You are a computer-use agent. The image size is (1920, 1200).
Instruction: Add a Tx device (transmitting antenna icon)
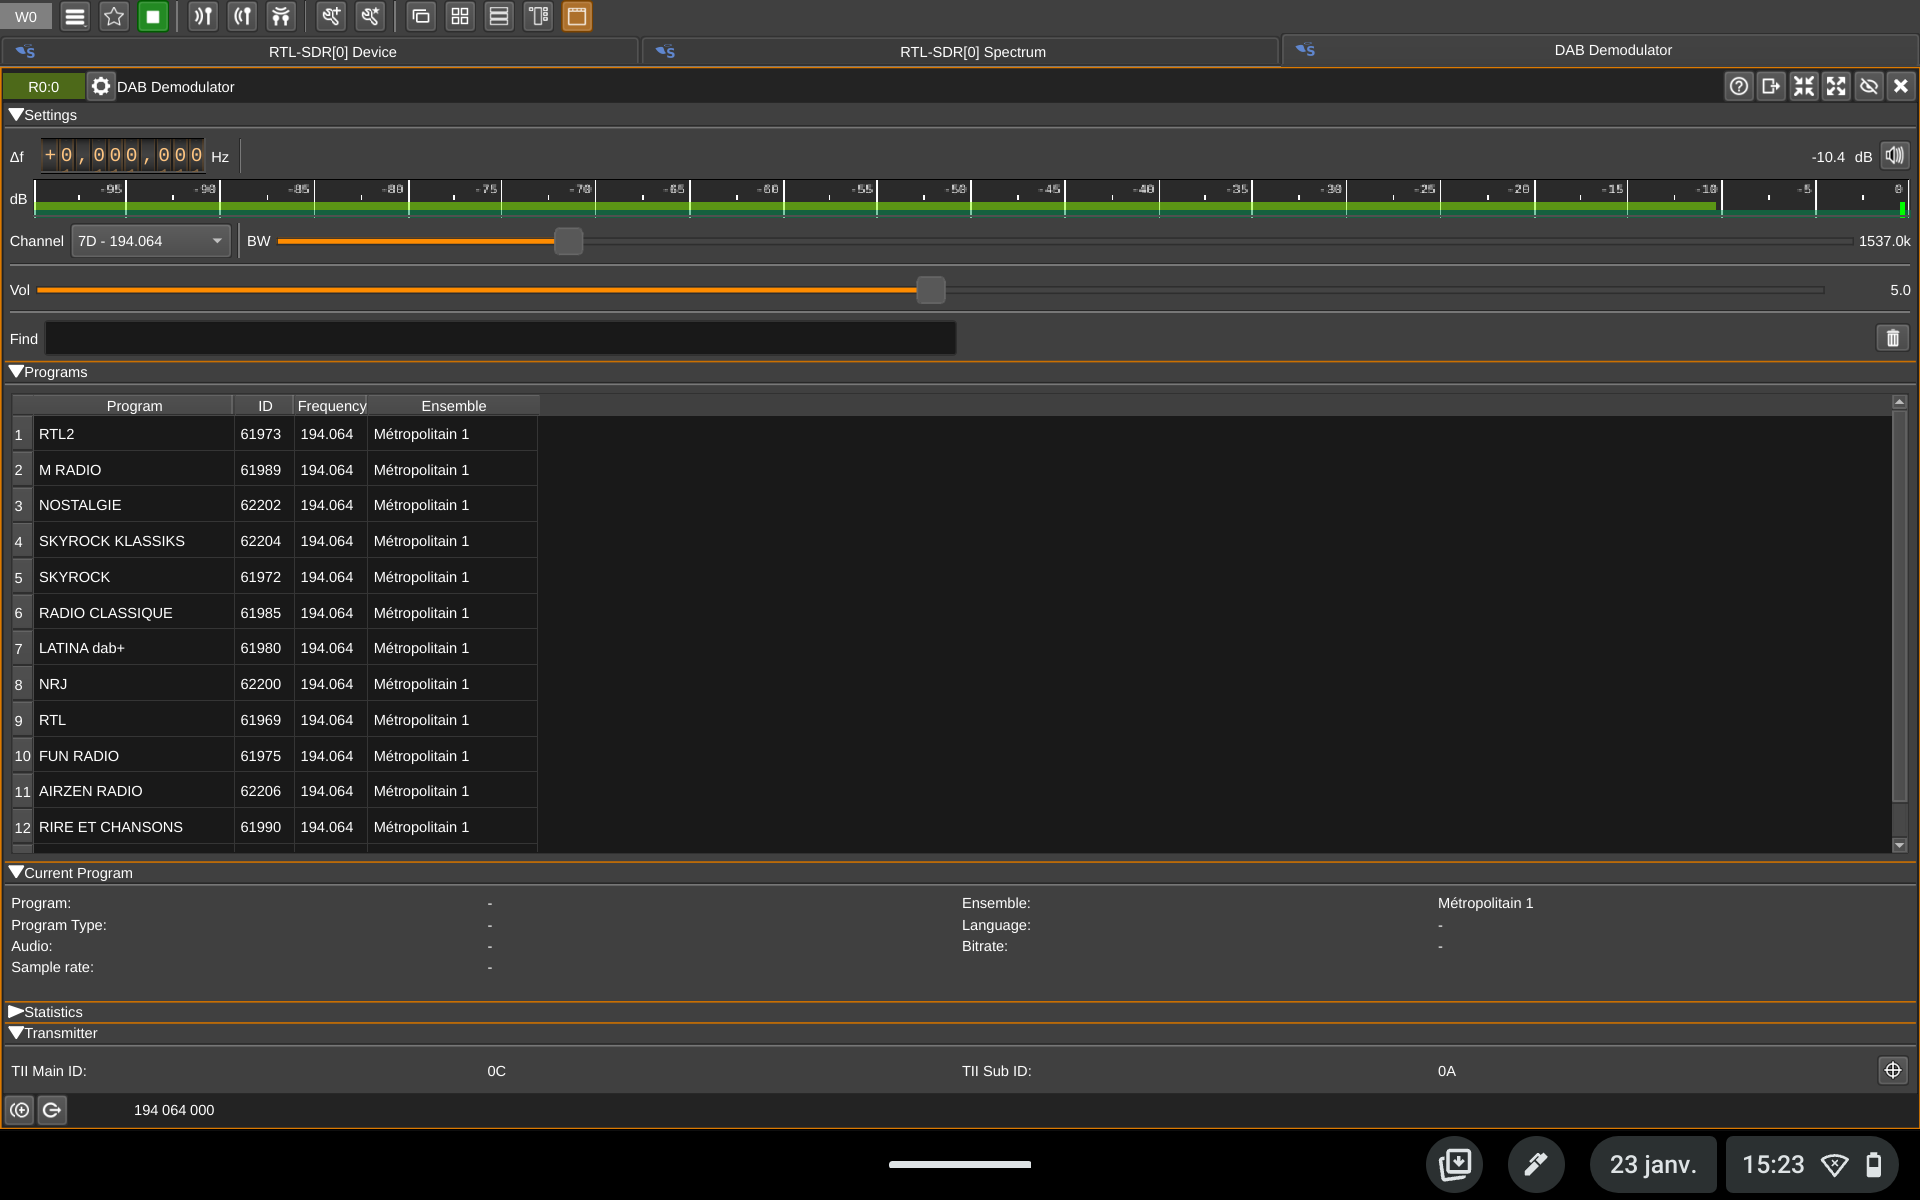[242, 16]
